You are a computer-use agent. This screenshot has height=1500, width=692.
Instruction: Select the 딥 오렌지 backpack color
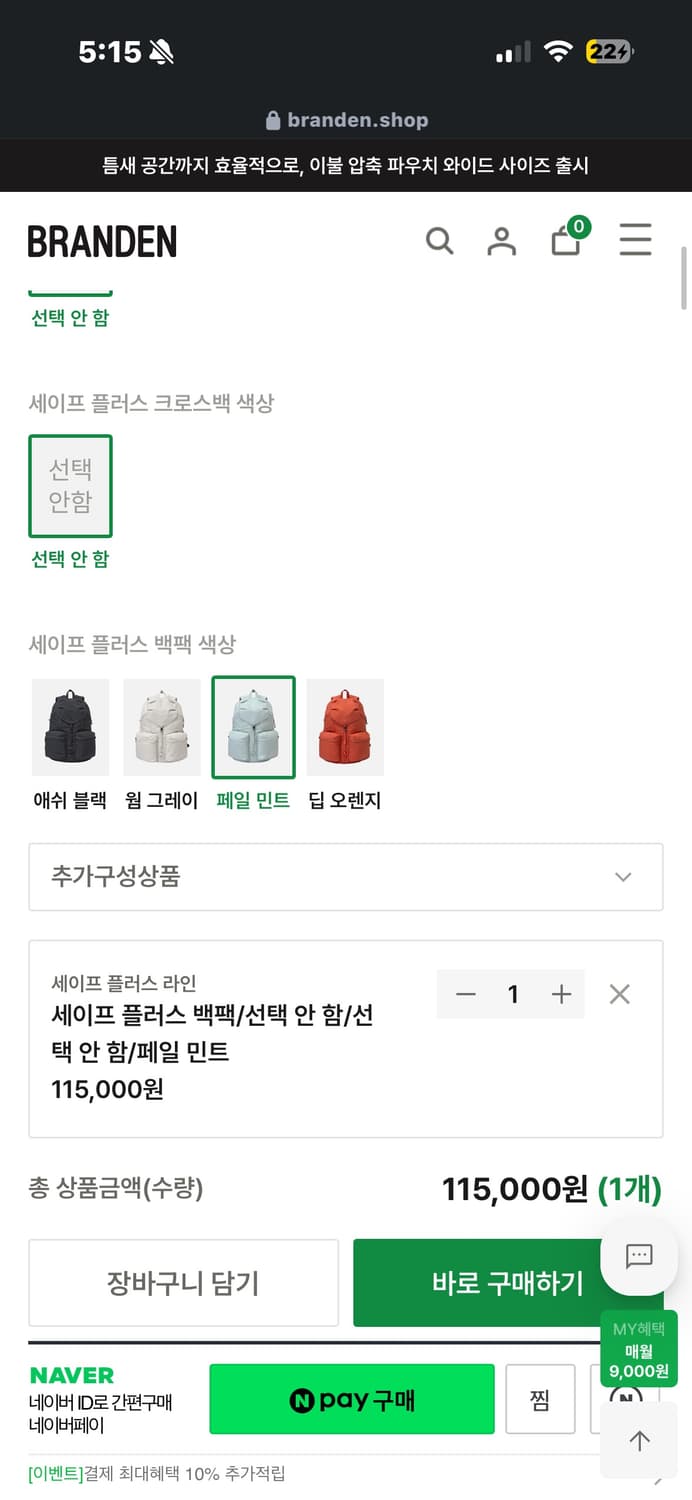(345, 727)
